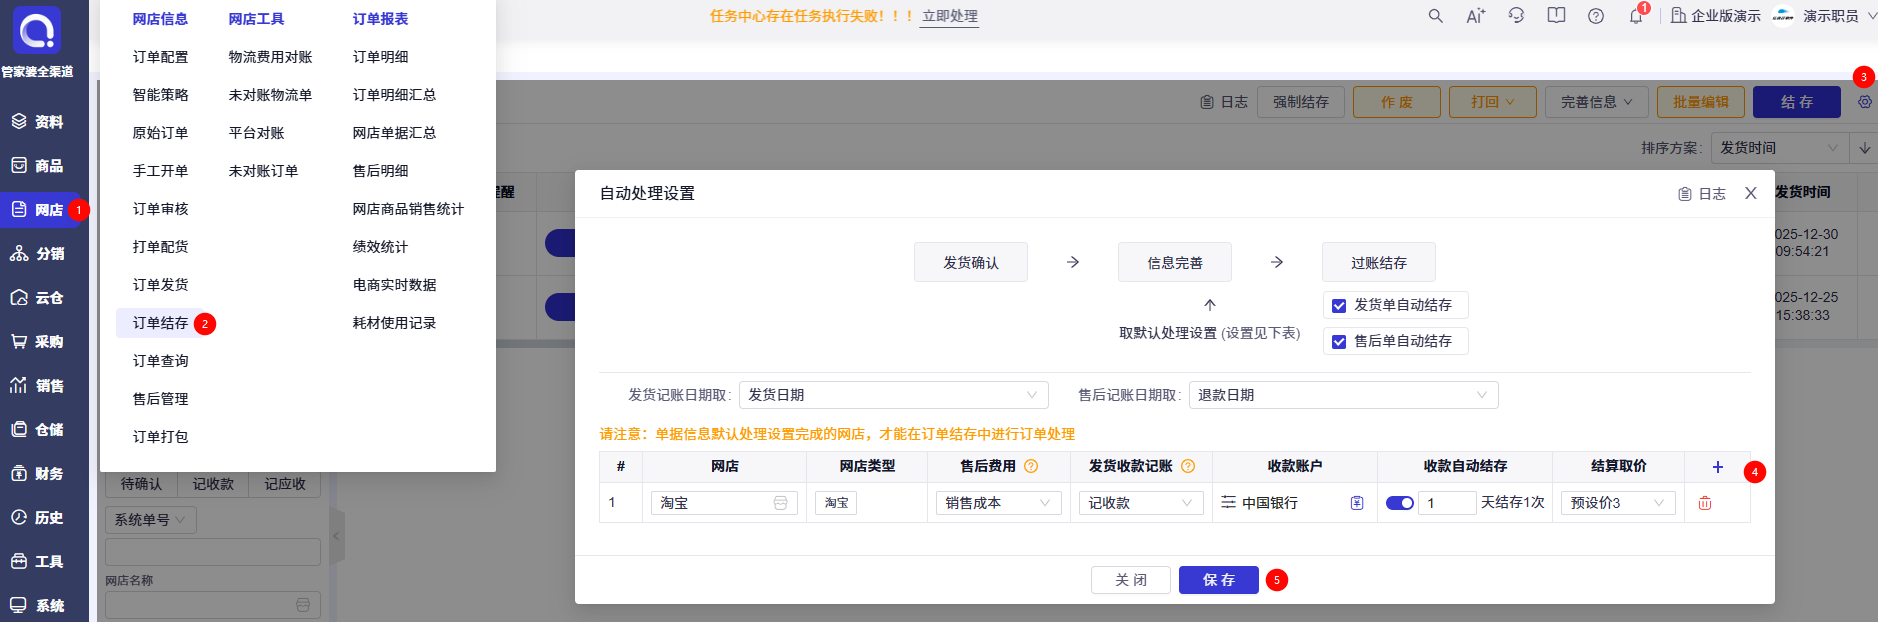Expand the 演示职员 user menu
Screen dimensions: 1878x622
pos(1838,16)
